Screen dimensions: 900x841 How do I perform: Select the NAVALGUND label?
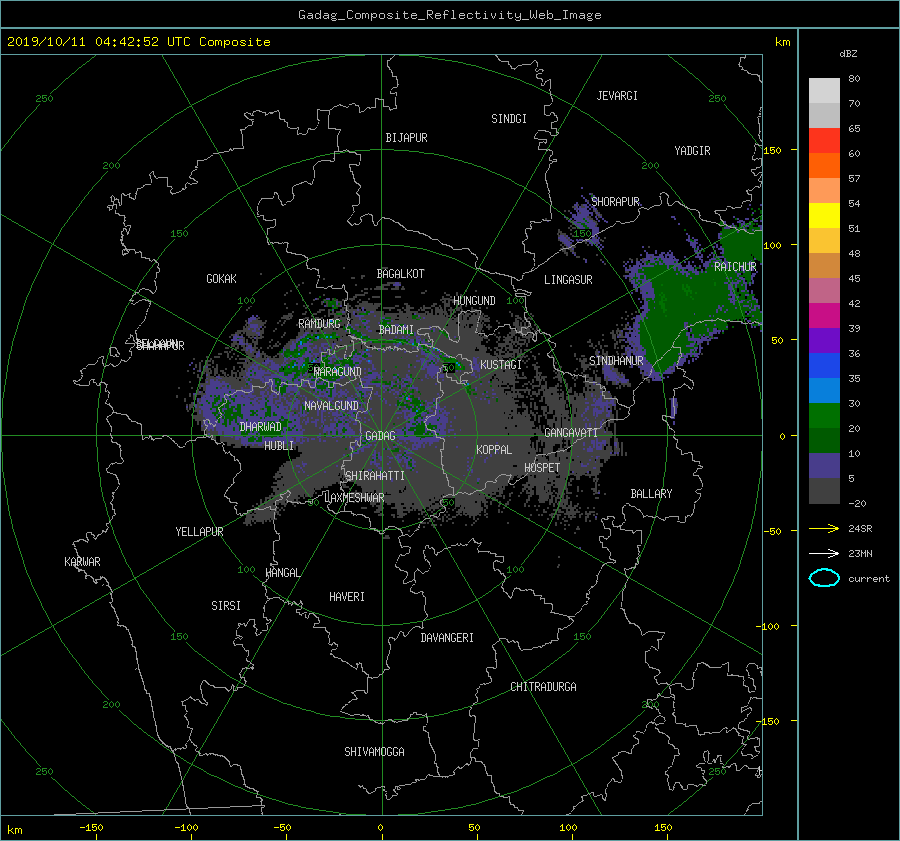pyautogui.click(x=331, y=406)
